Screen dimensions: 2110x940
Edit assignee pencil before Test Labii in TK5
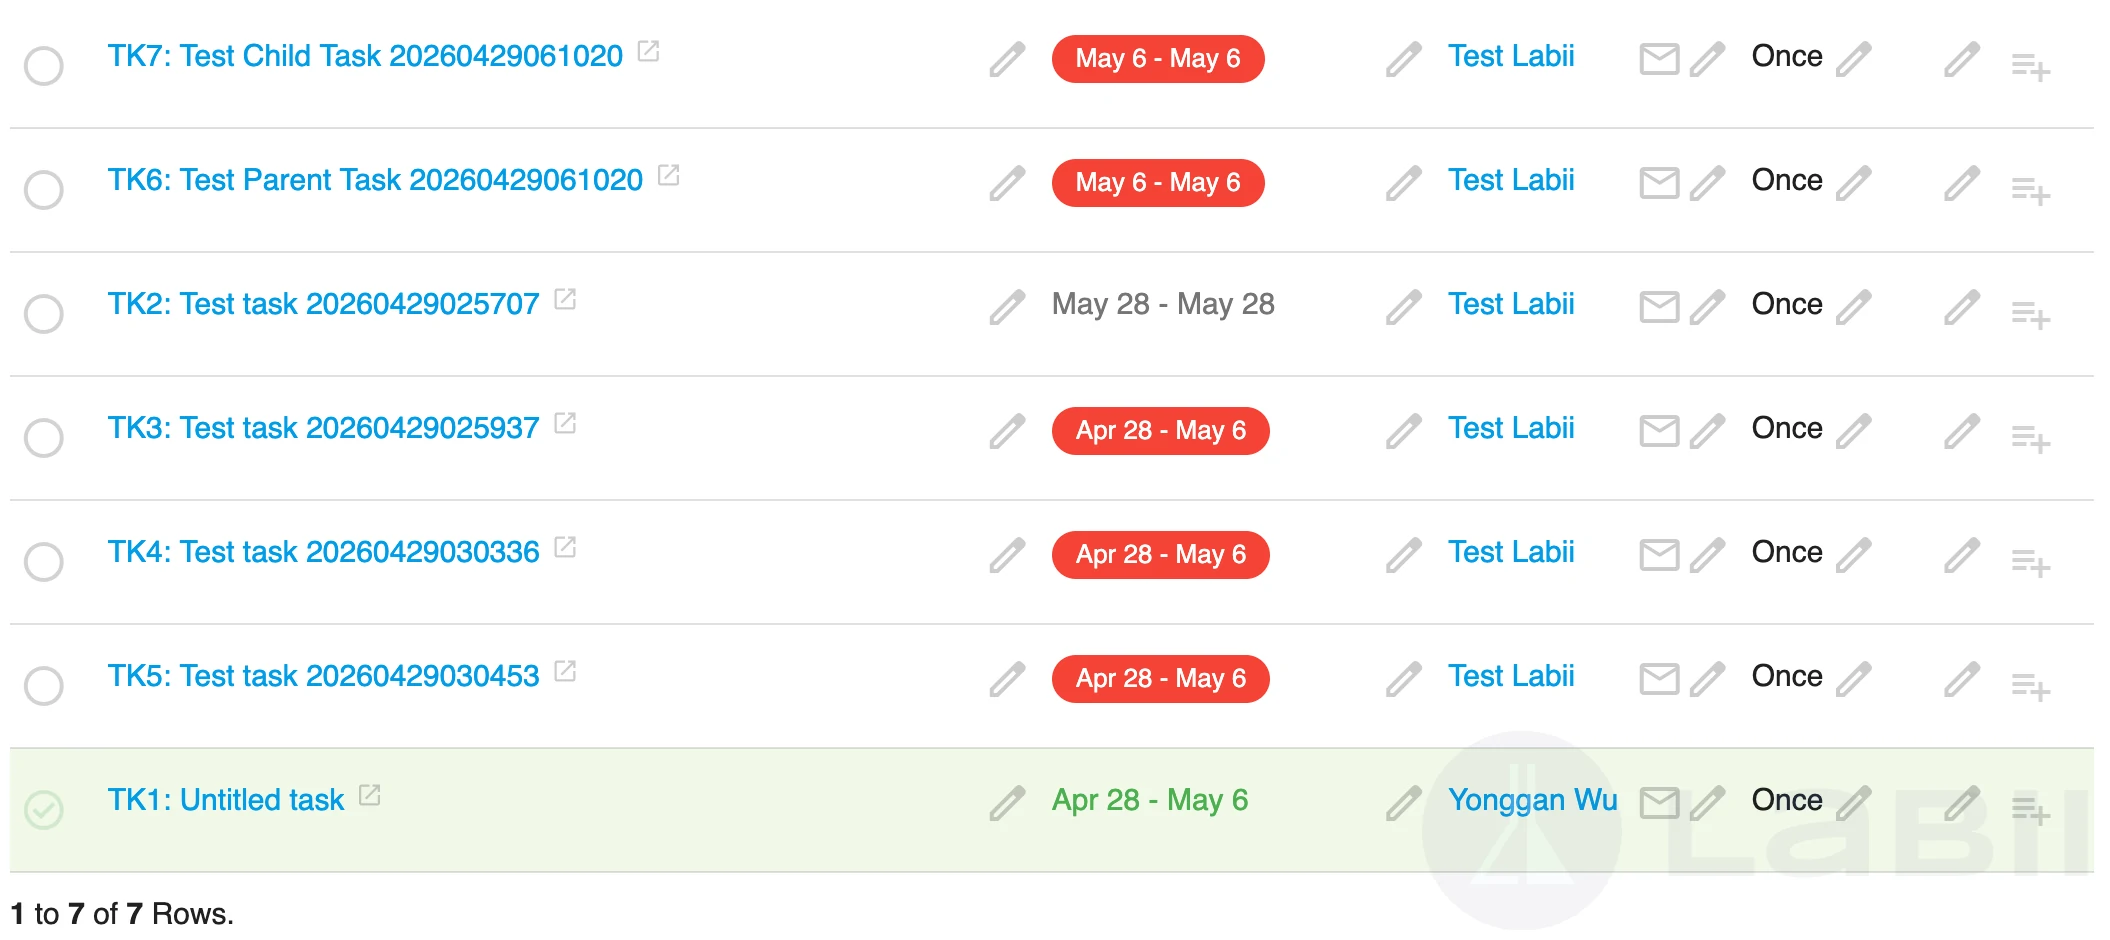(x=1404, y=679)
